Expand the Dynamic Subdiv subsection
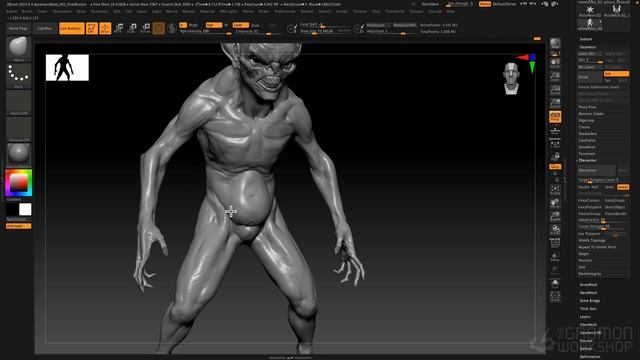The width and height of the screenshot is (640, 360). tap(591, 114)
